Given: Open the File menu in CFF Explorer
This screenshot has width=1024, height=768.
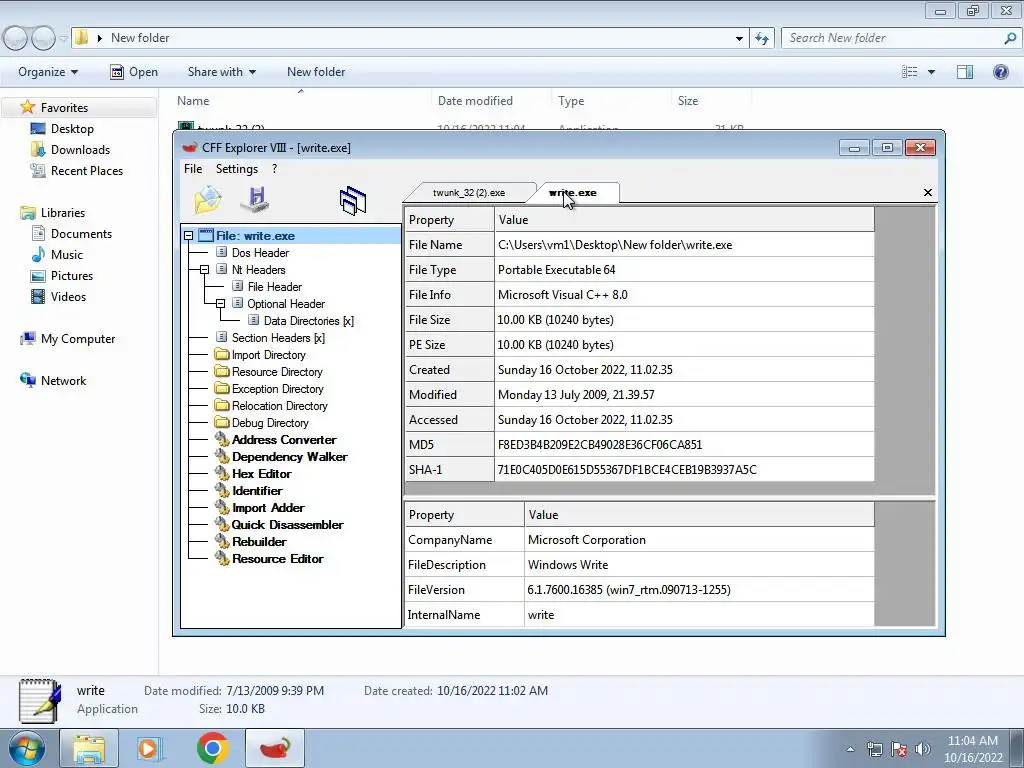Looking at the screenshot, I should 193,169.
